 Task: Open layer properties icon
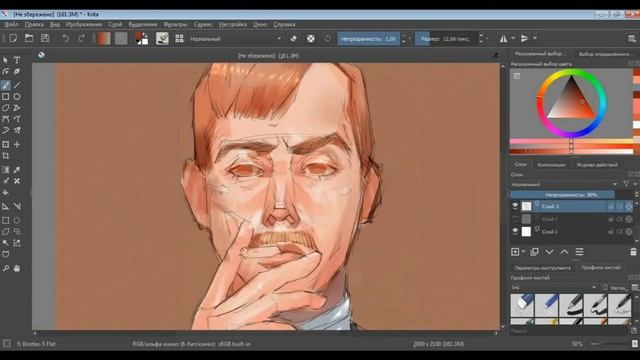(579, 252)
